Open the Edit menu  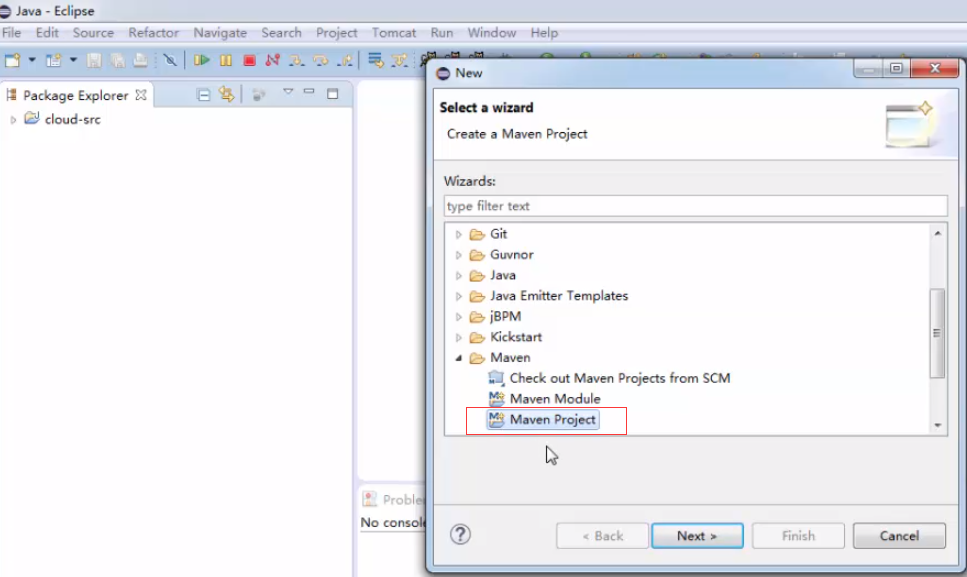pos(47,33)
